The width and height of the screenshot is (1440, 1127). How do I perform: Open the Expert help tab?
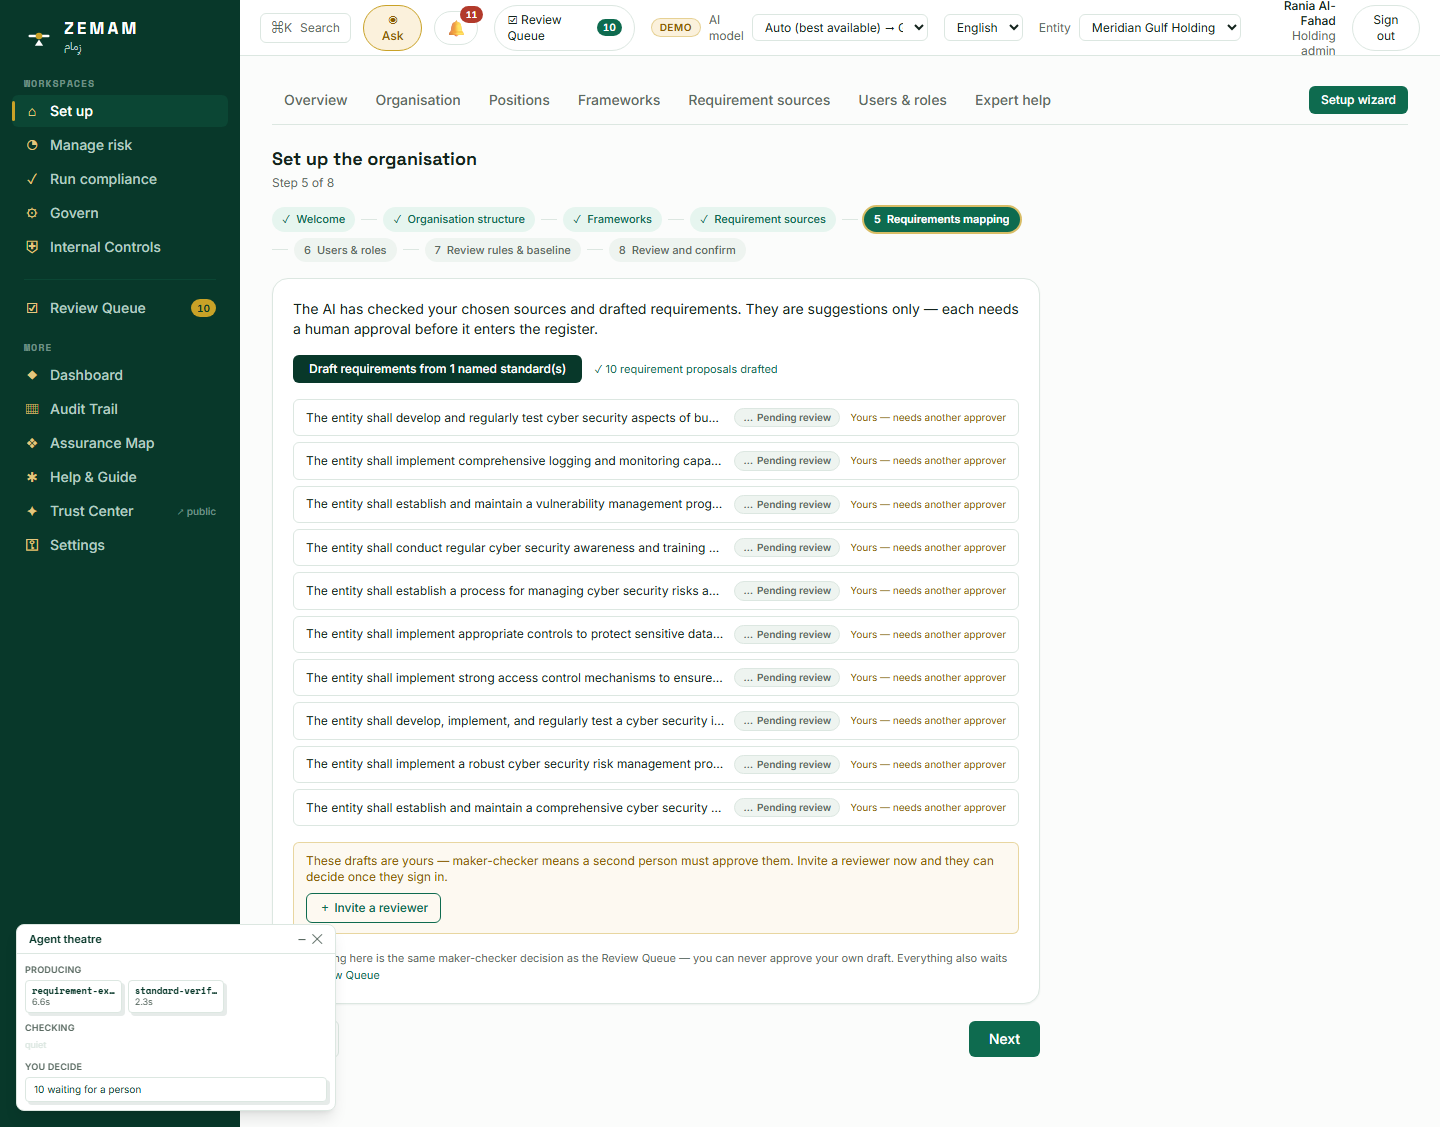point(1013,100)
